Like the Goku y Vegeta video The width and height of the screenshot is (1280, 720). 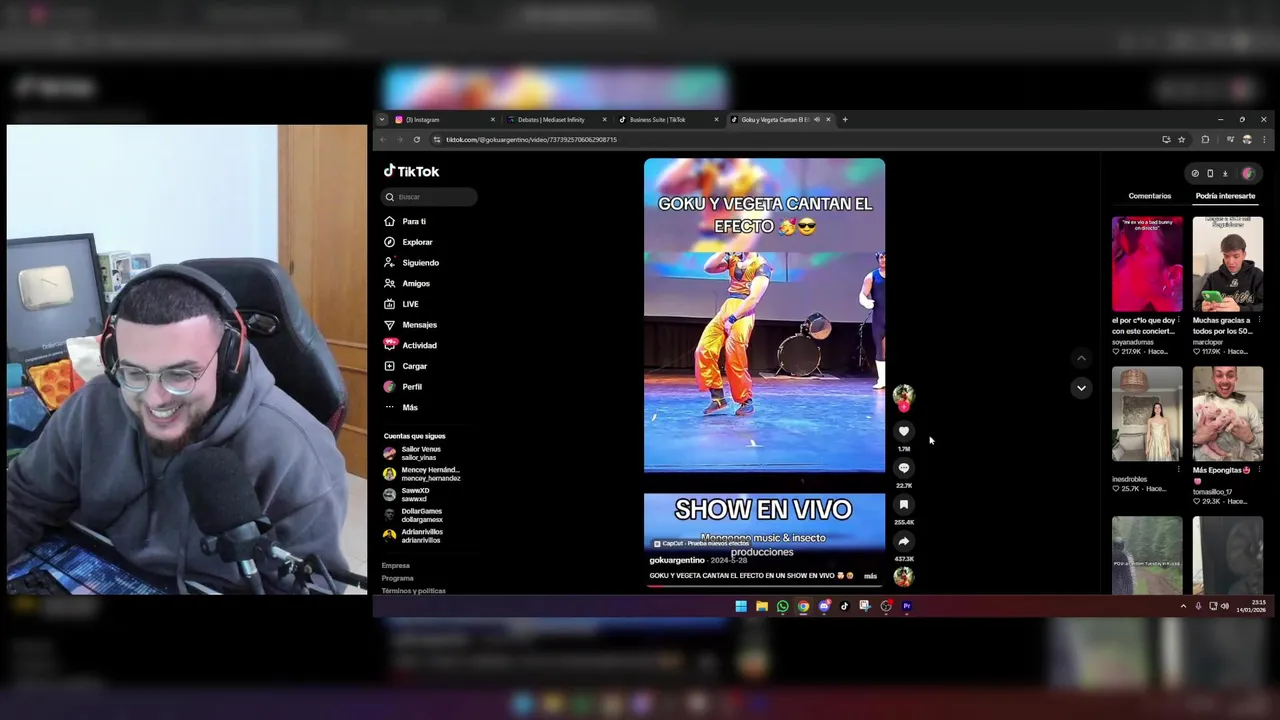pyautogui.click(x=904, y=431)
